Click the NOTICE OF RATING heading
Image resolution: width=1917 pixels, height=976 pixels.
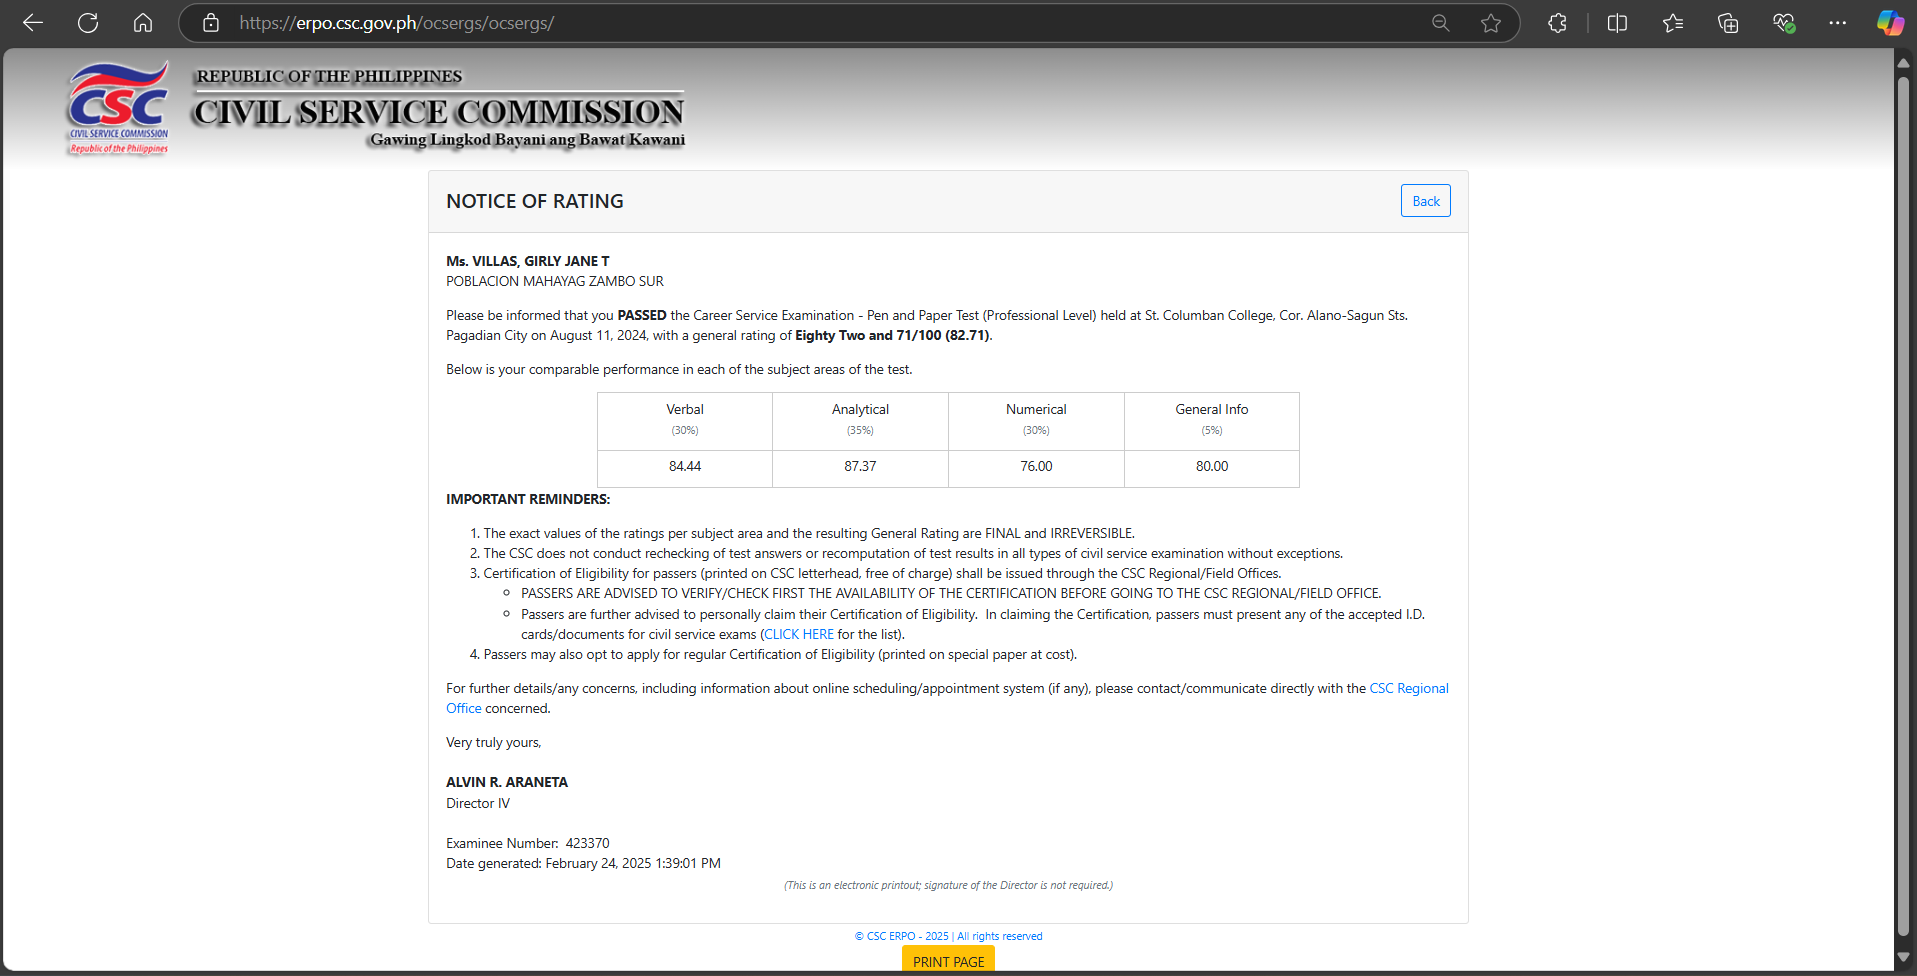(x=535, y=201)
